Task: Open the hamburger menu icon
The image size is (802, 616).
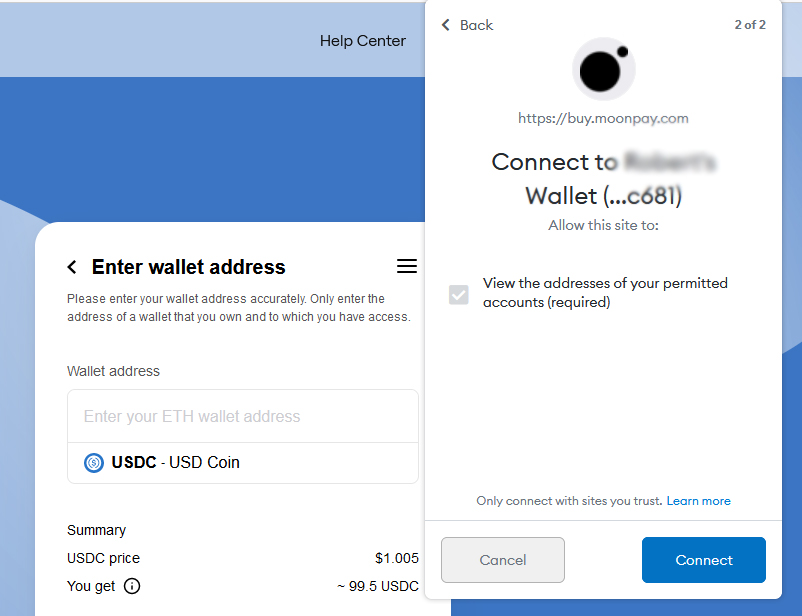Action: pos(407,266)
